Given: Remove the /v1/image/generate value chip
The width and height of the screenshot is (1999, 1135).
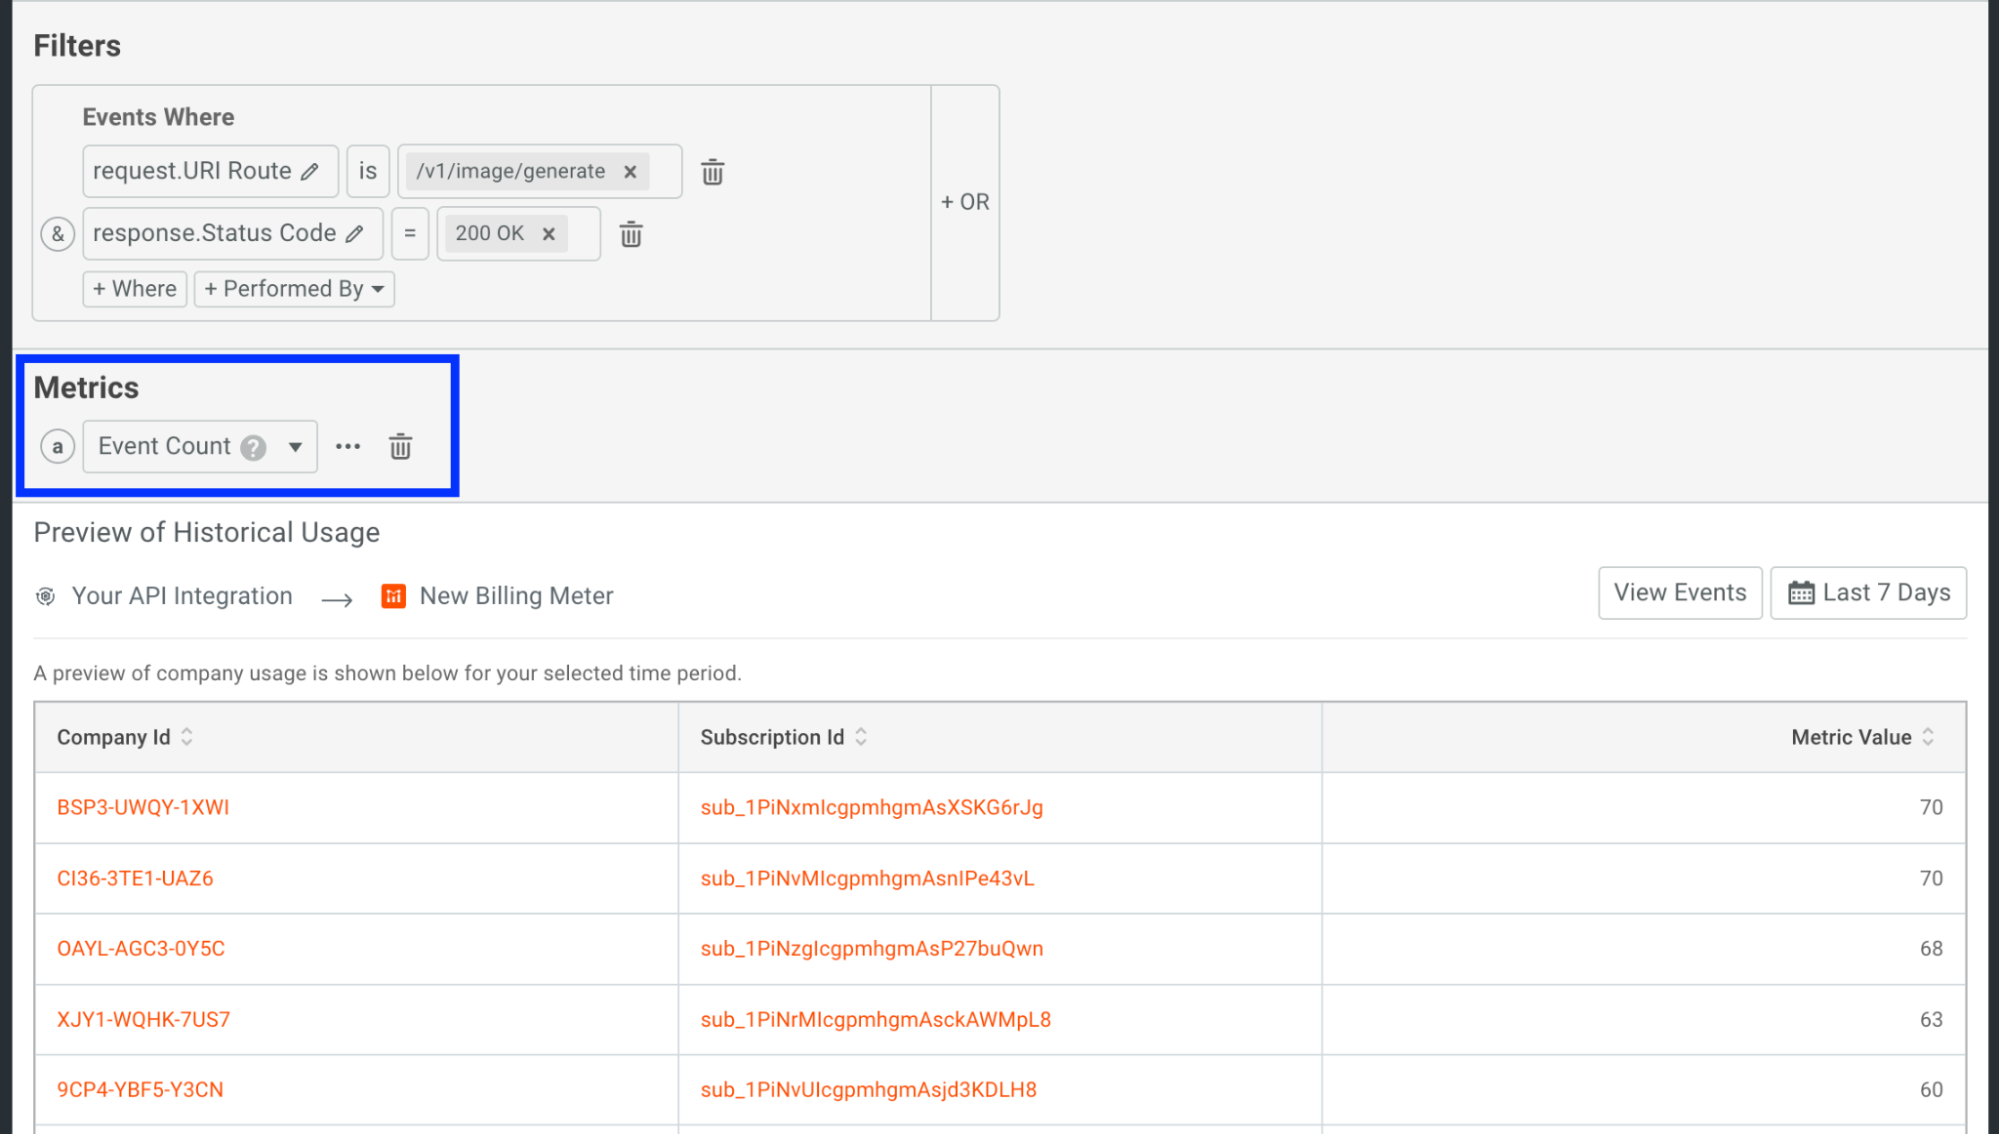Looking at the screenshot, I should point(630,171).
